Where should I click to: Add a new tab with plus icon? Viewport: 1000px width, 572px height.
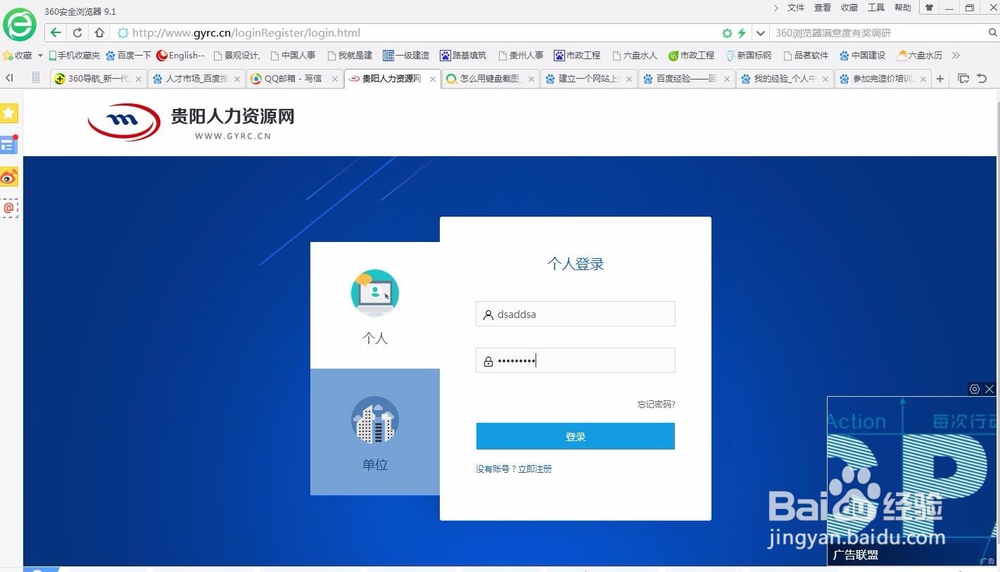click(940, 78)
